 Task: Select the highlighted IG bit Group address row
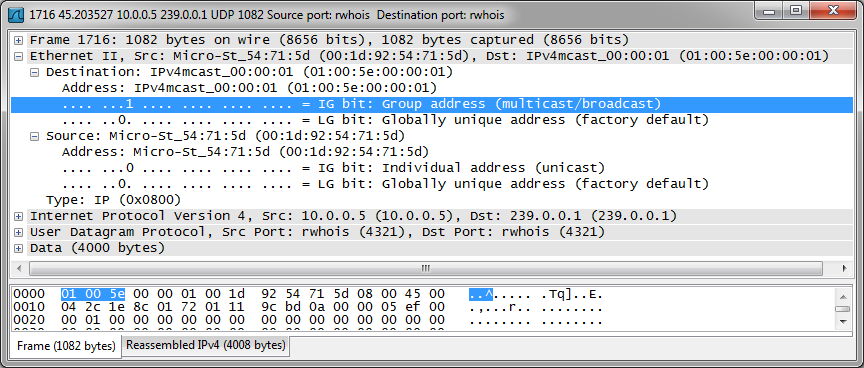tap(431, 104)
